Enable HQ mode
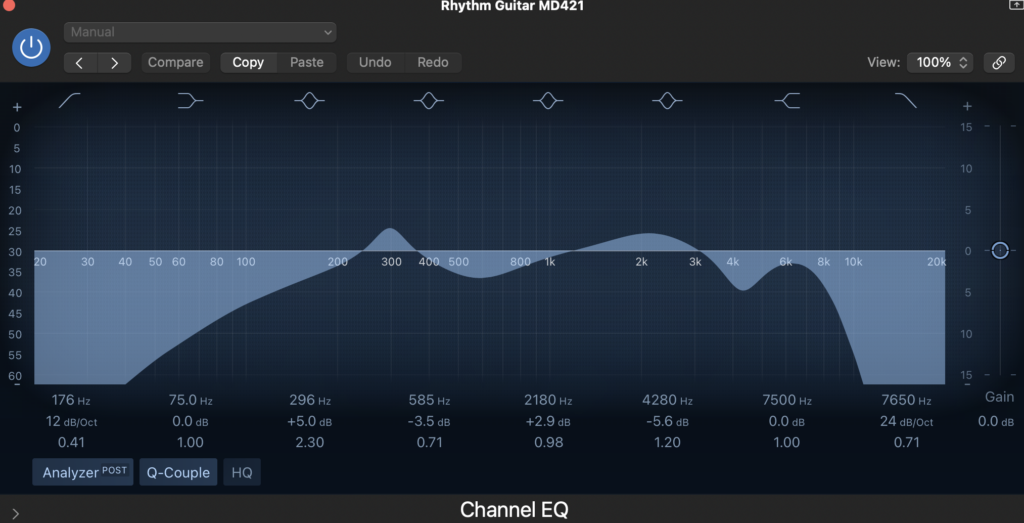 pyautogui.click(x=242, y=472)
